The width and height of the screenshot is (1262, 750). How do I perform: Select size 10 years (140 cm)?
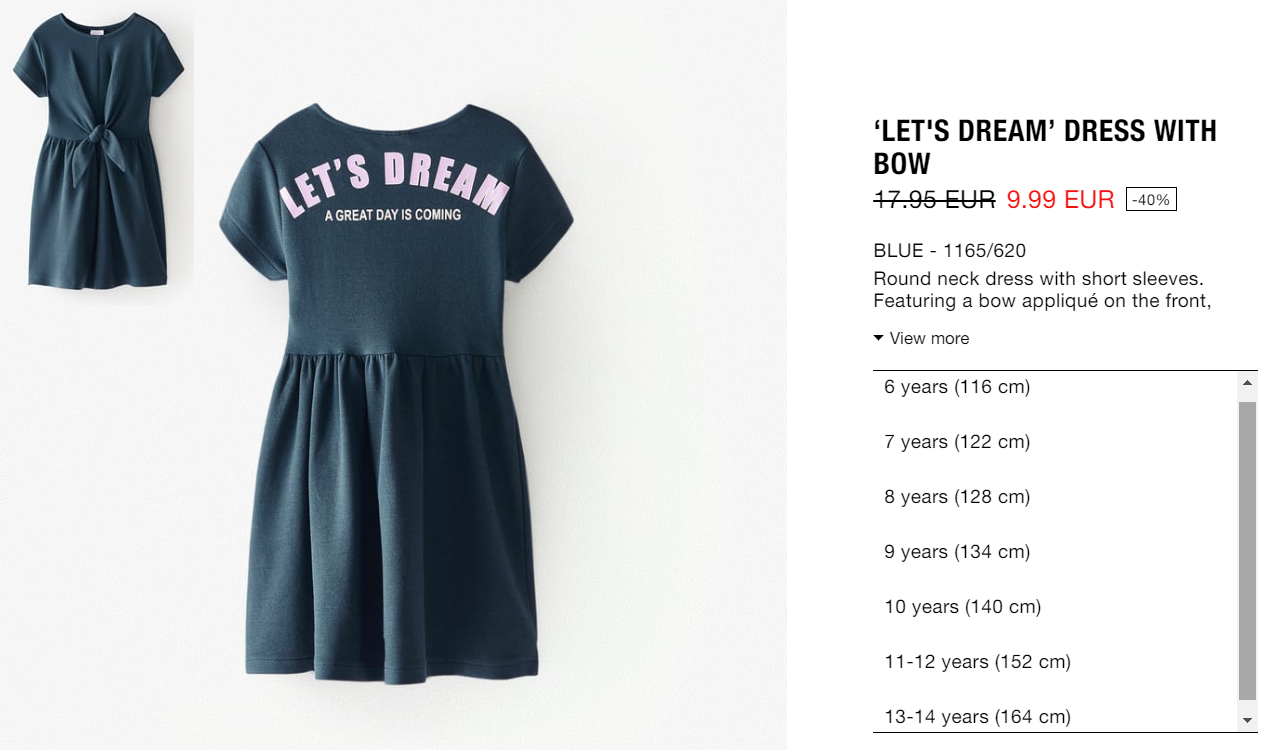tap(1056, 607)
